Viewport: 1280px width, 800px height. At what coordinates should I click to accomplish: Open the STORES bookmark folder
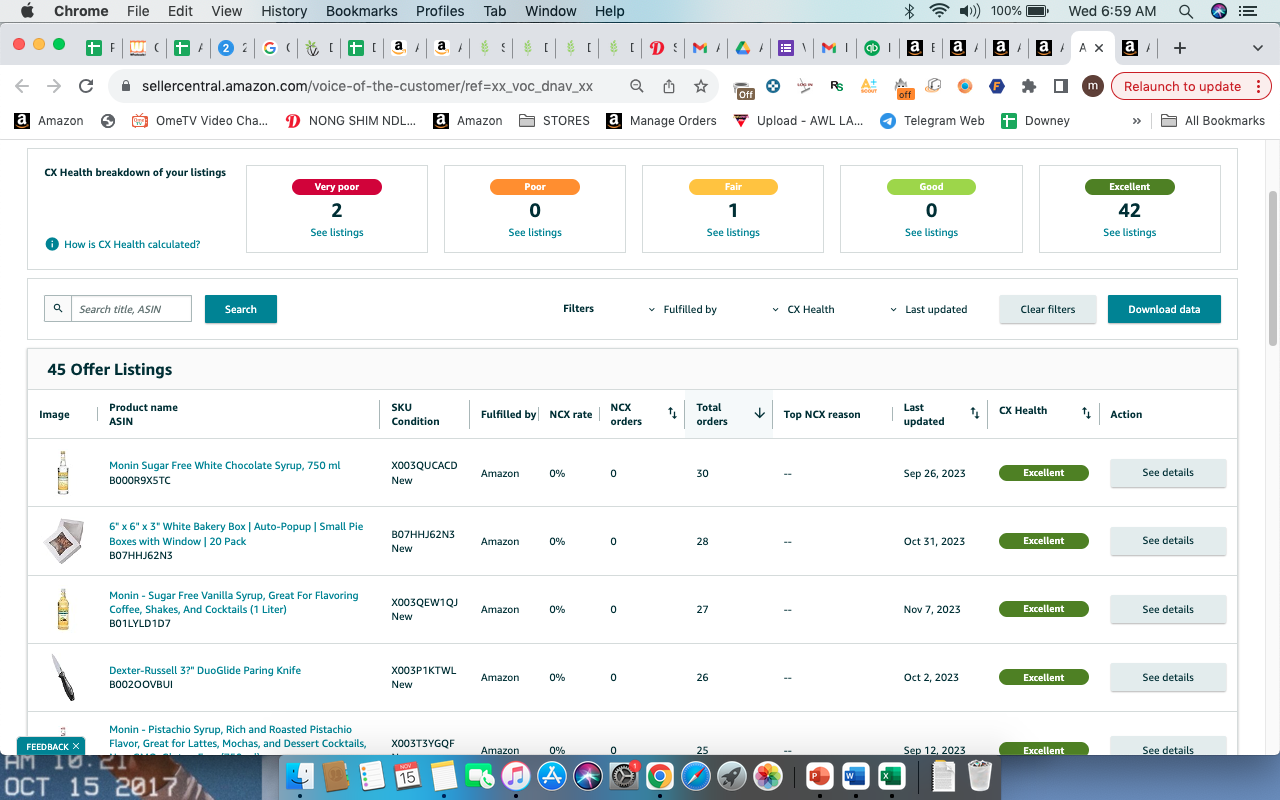coord(554,121)
